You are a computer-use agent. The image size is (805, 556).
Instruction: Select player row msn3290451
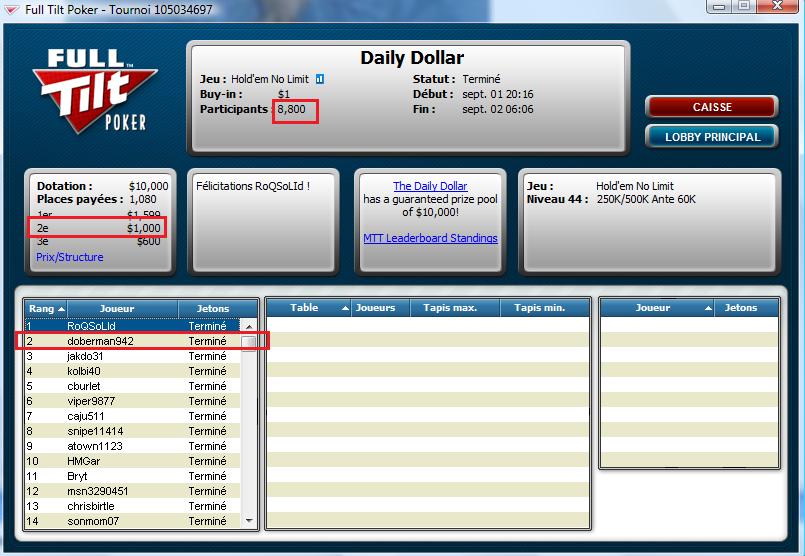[132, 491]
